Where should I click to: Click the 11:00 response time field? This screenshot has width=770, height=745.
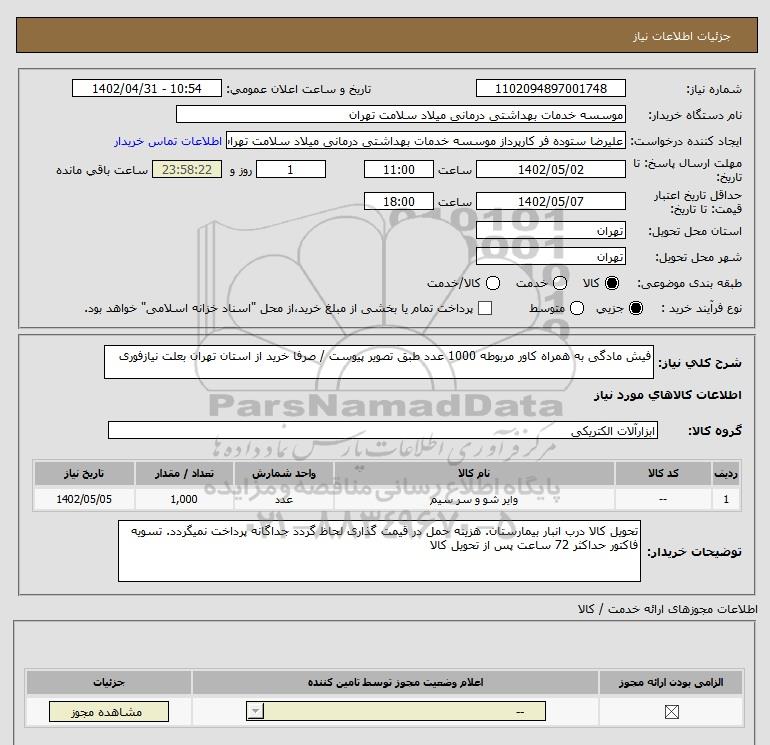tap(399, 169)
